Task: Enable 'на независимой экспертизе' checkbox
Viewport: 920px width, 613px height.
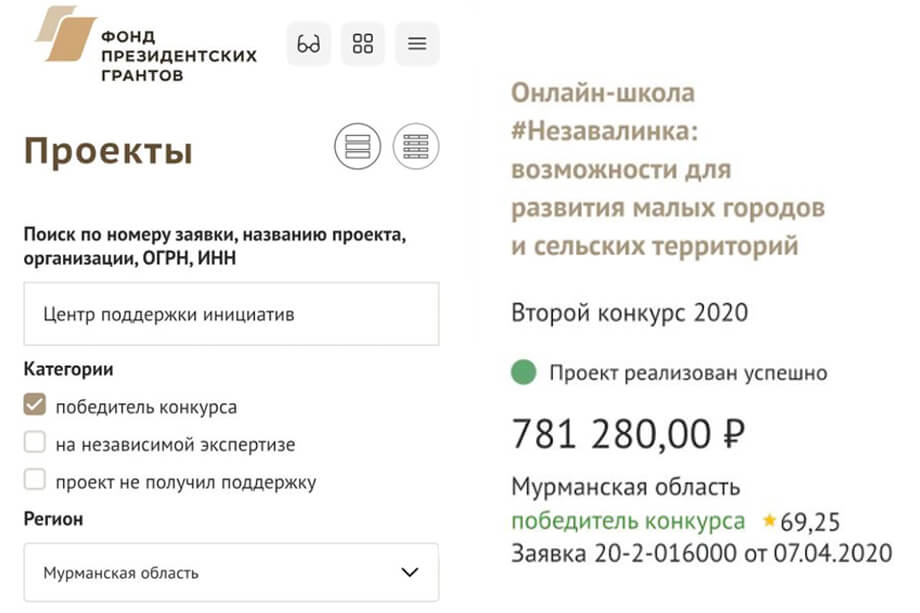Action: click(35, 442)
